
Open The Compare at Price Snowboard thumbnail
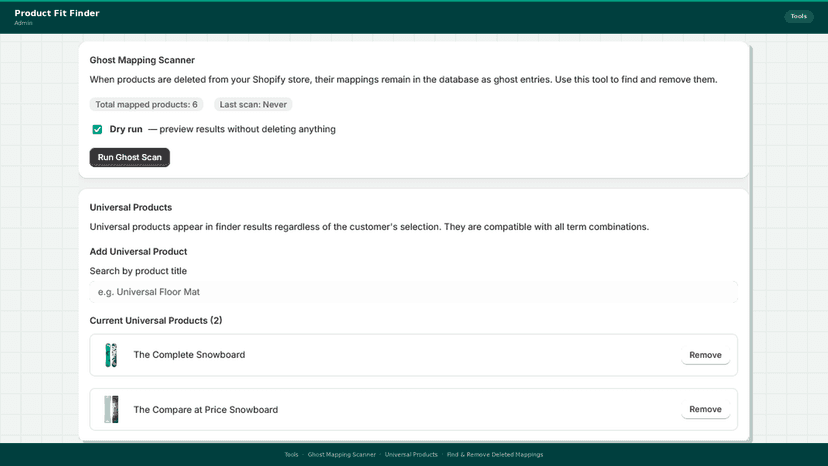pyautogui.click(x=111, y=409)
